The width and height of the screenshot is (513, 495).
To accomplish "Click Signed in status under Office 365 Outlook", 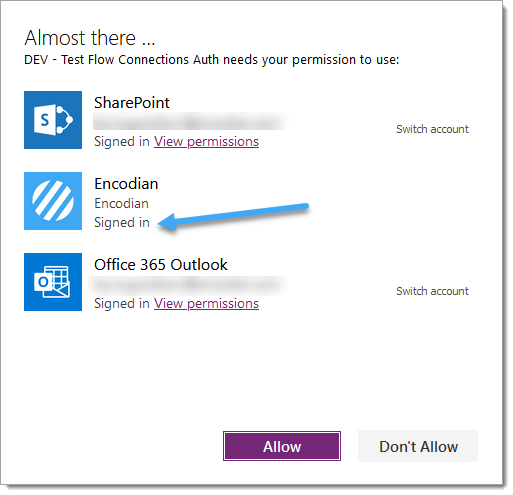I will coord(122,304).
